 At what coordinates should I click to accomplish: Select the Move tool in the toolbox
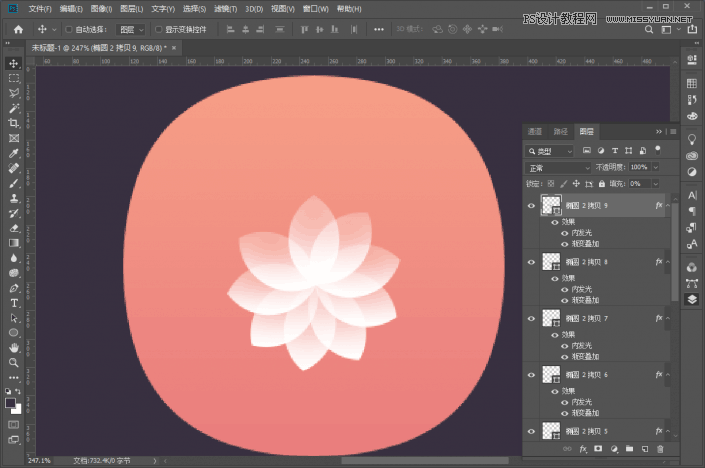14,63
